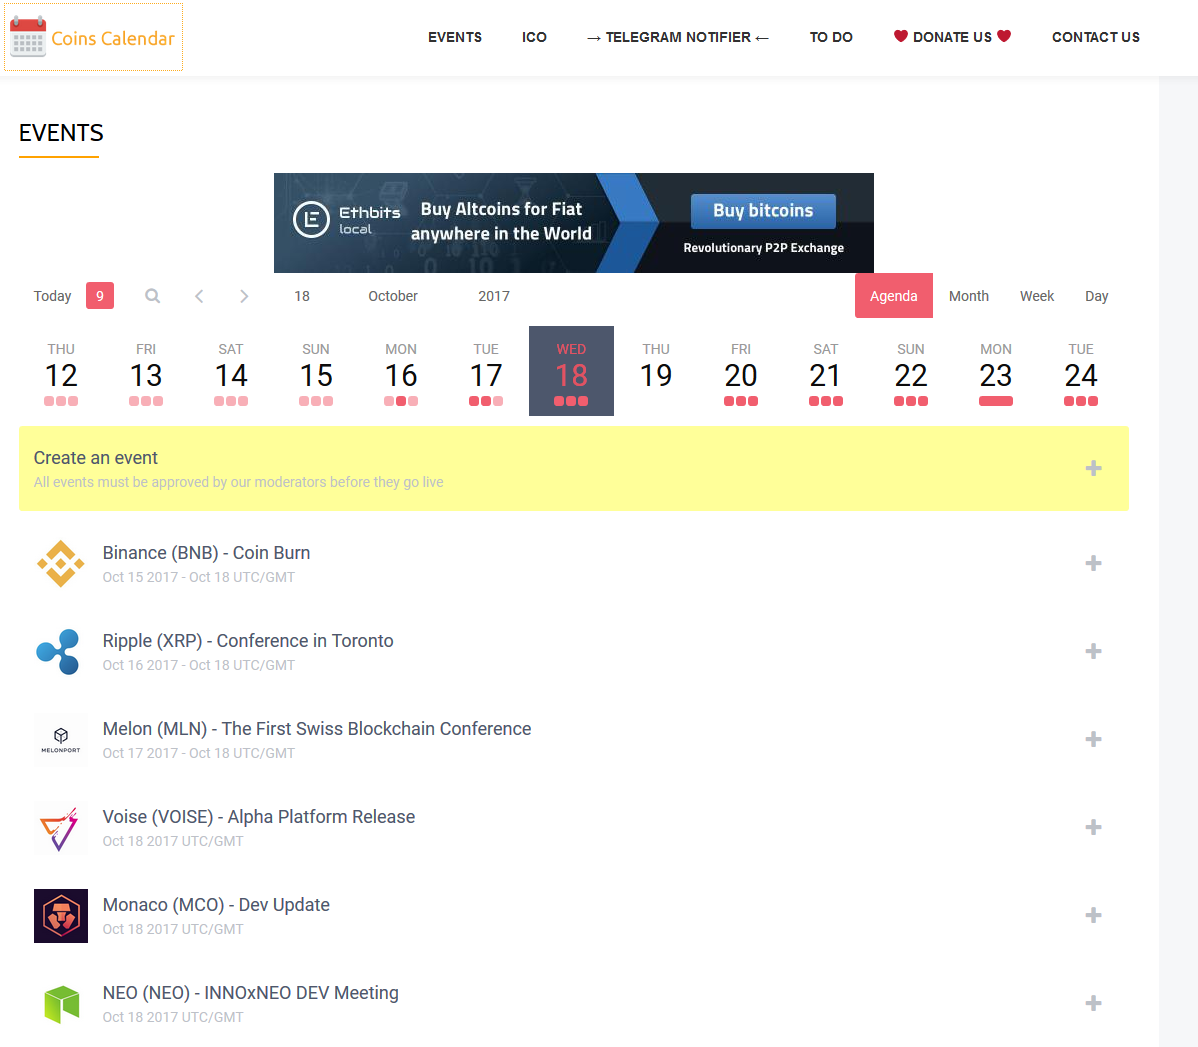Expand Binance Coin Burn event details
The height and width of the screenshot is (1047, 1198).
click(x=1093, y=563)
